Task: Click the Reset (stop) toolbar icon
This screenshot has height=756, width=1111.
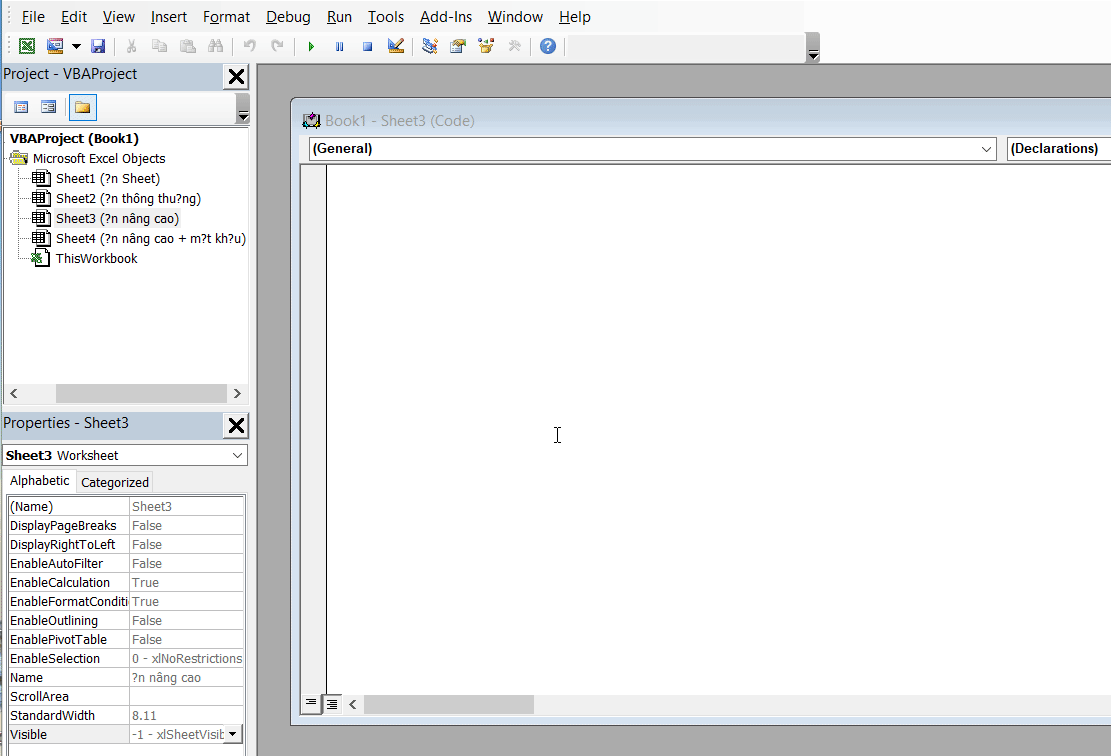Action: coord(367,46)
